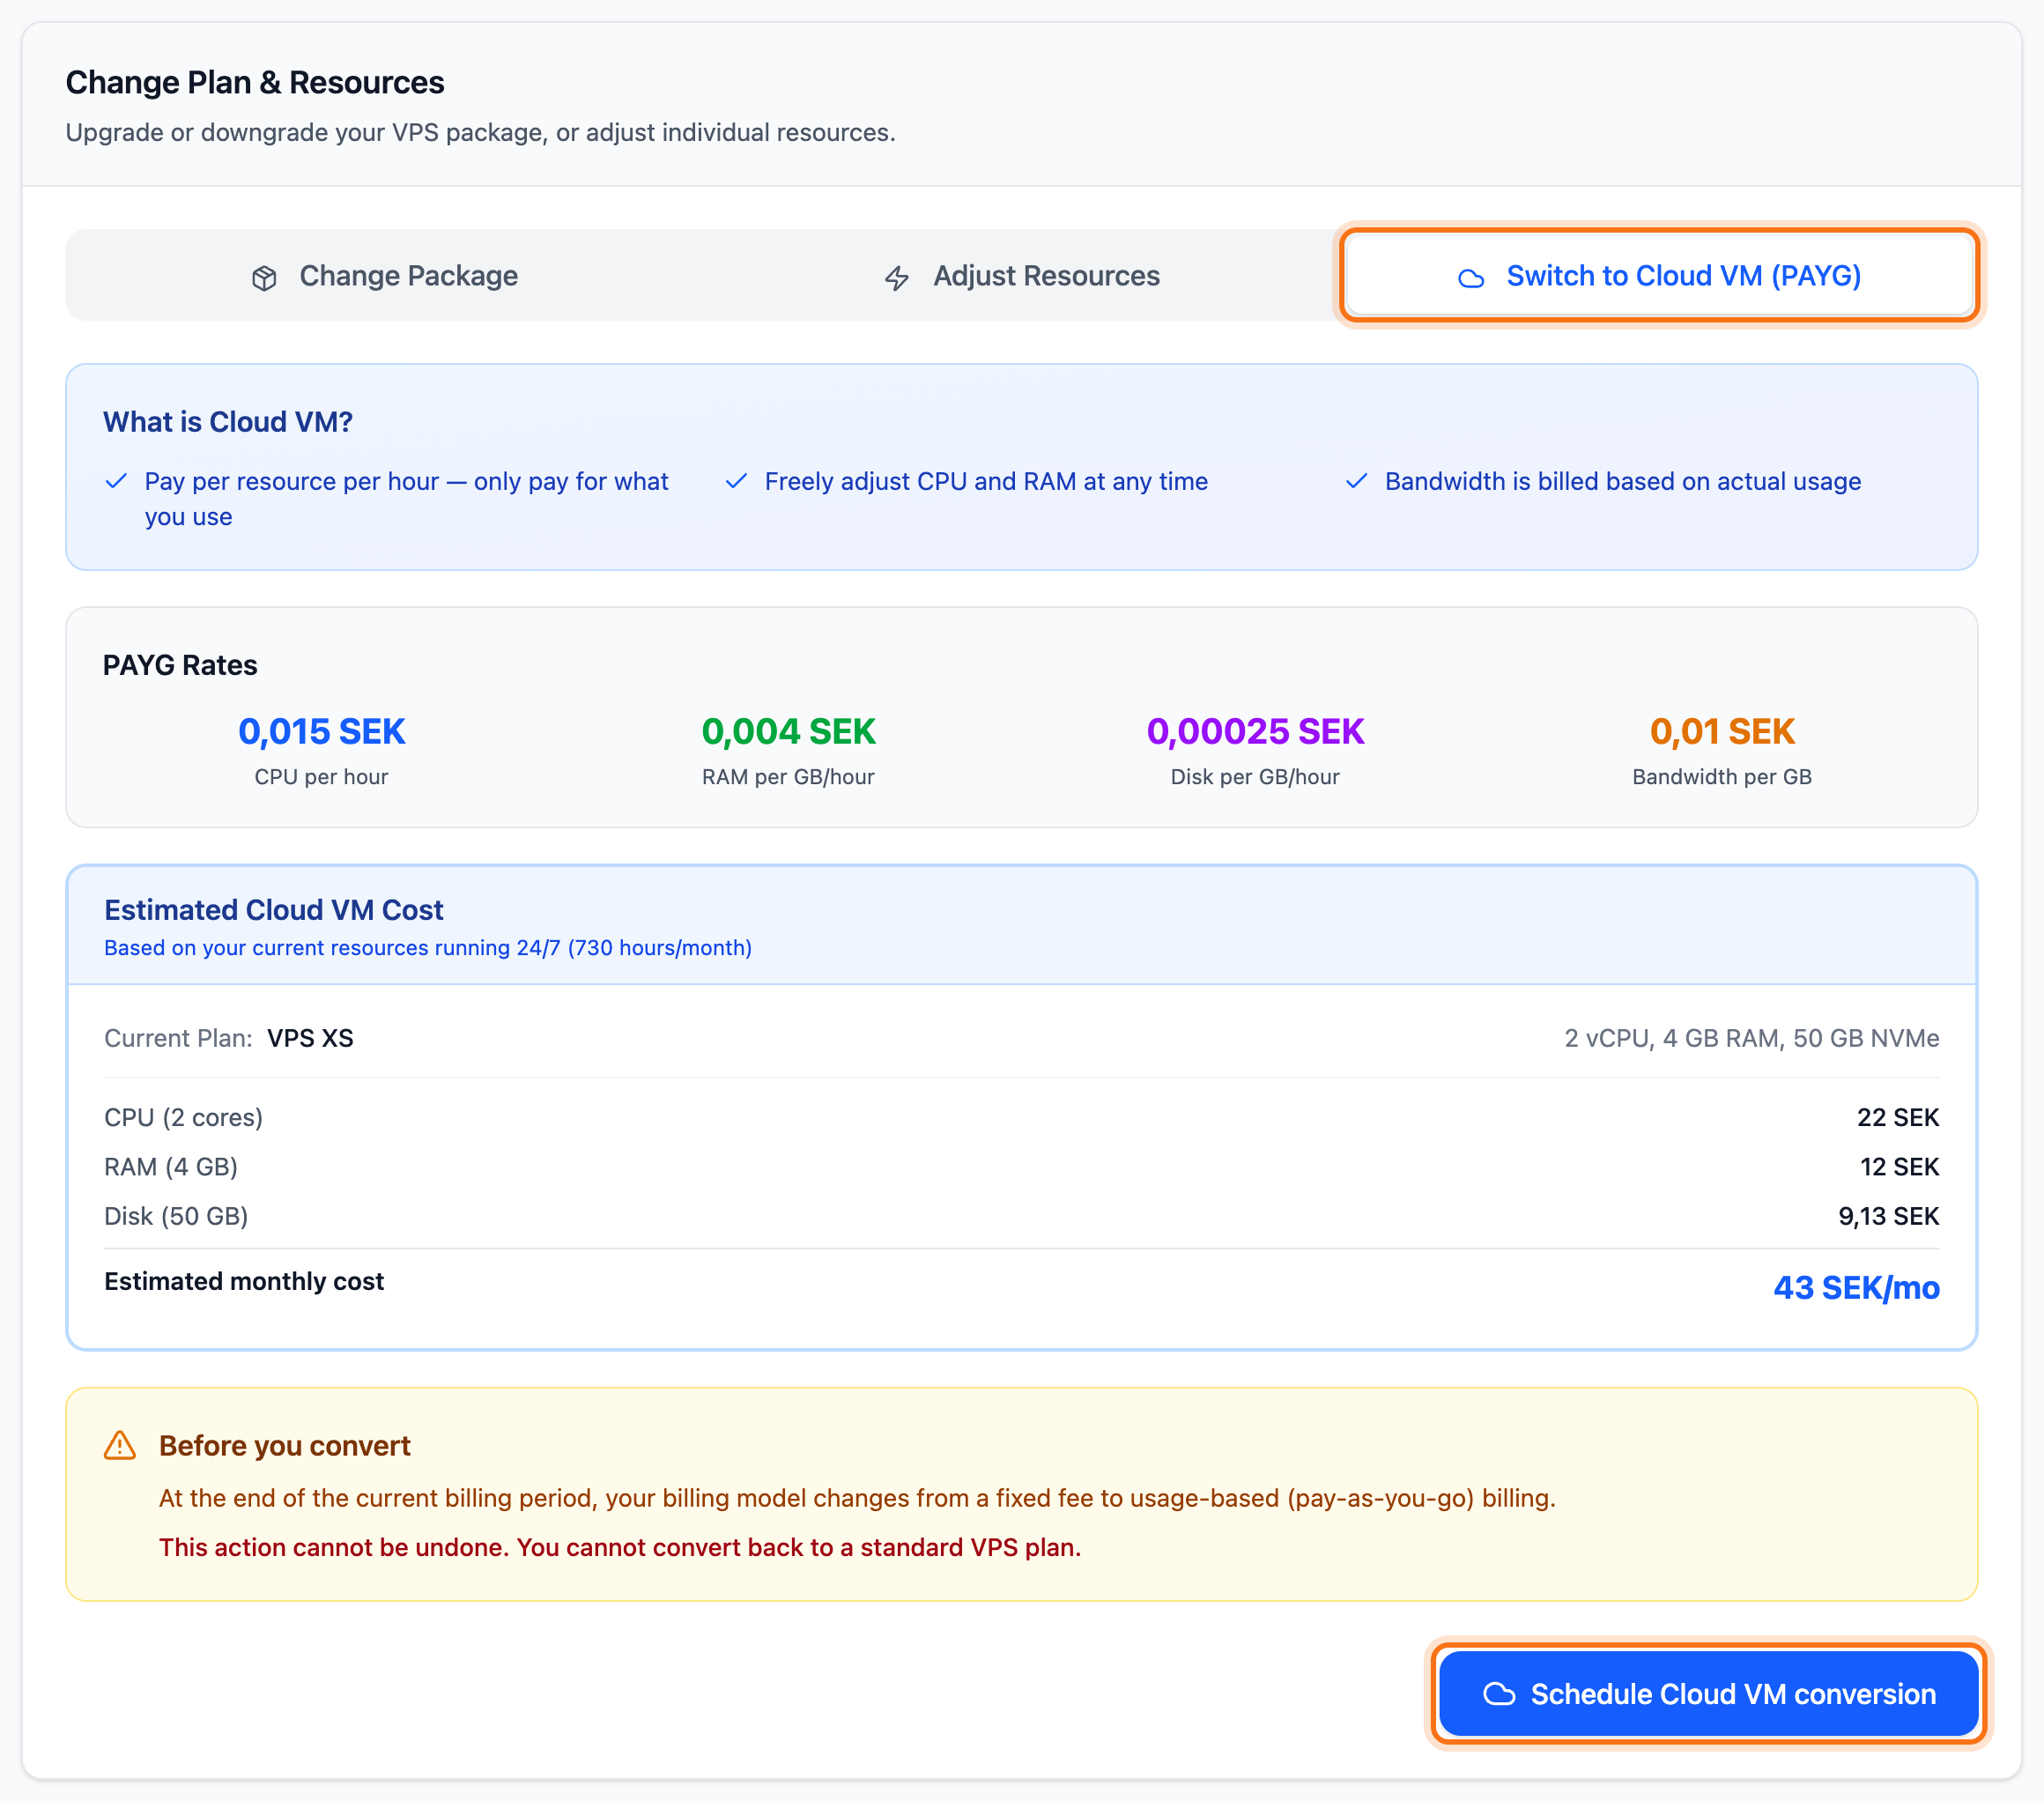Click the cloud icon on the Schedule button

click(1498, 1694)
